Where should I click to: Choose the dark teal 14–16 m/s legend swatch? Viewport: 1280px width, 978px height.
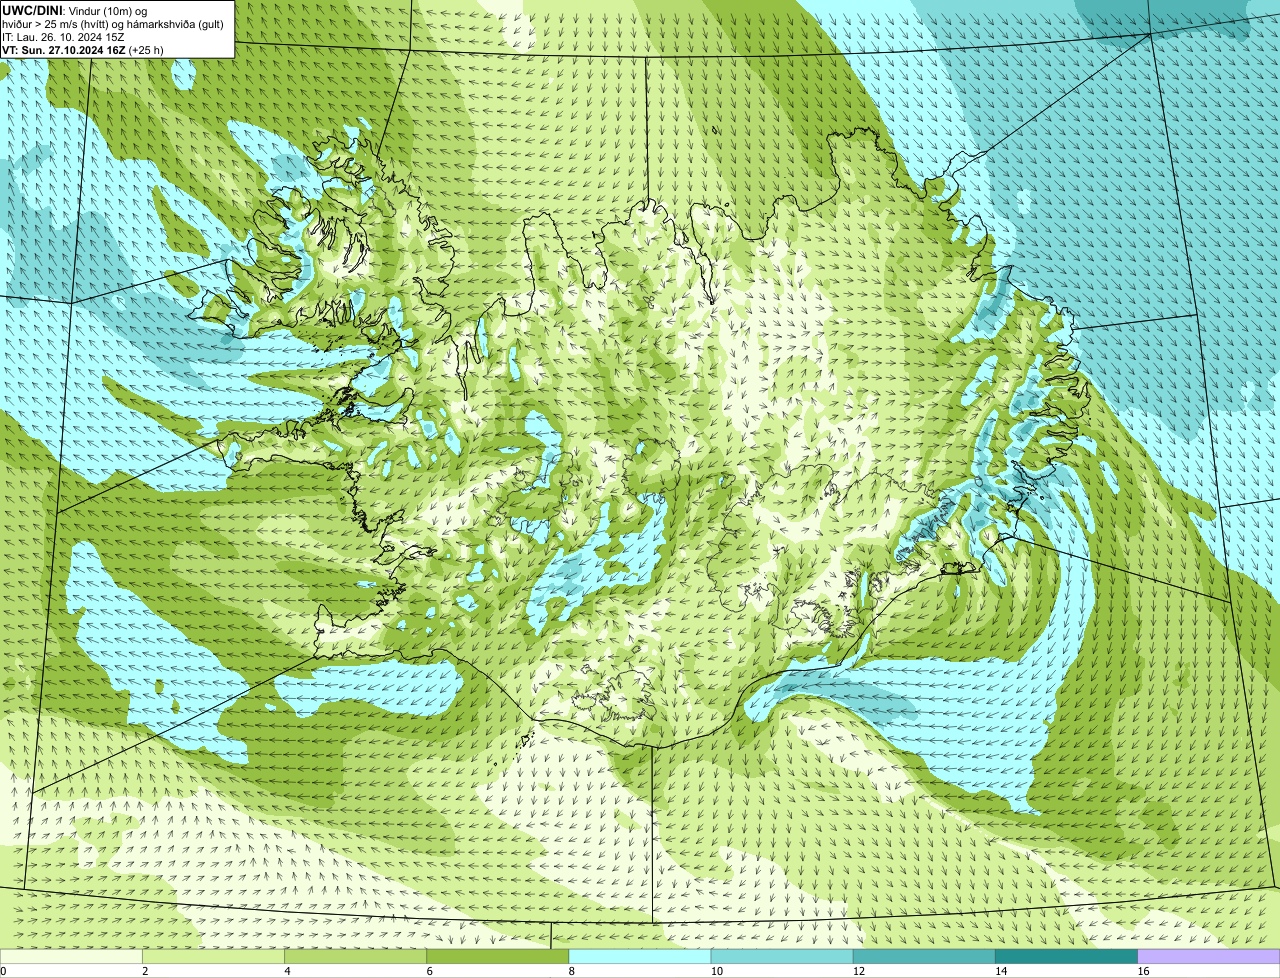coord(1066,956)
